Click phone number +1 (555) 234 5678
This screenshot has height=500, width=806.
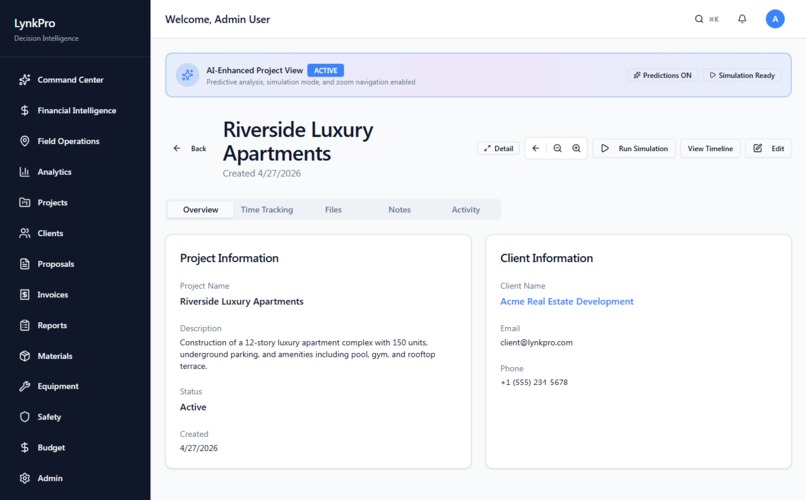click(534, 382)
